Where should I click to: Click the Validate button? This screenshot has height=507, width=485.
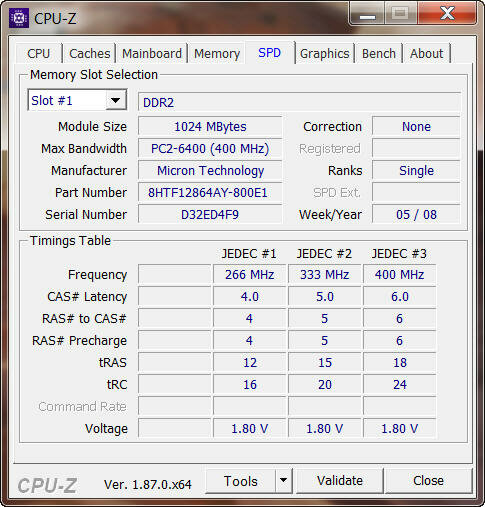coord(340,481)
